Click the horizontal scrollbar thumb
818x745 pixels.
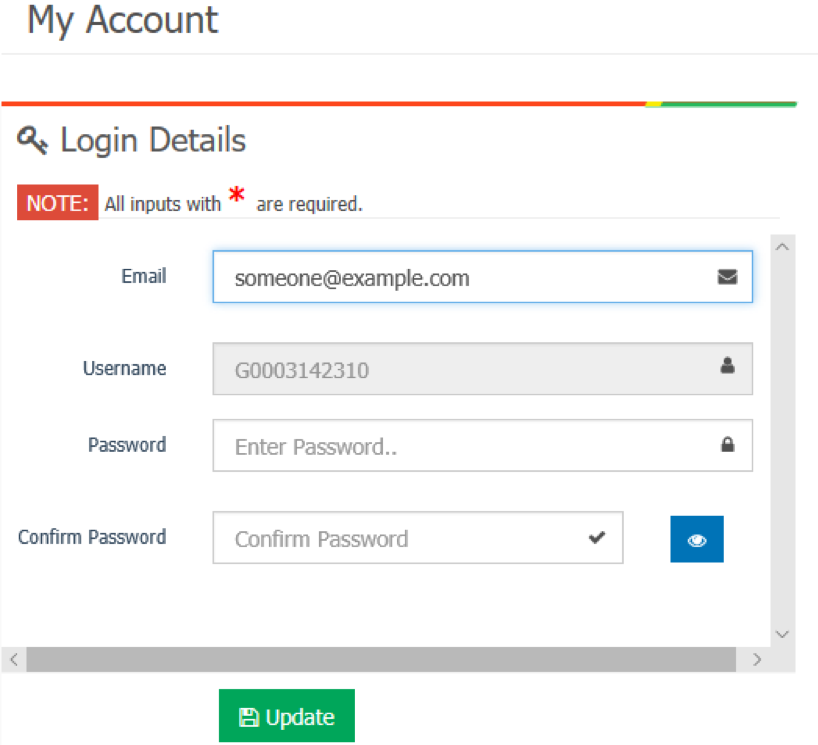(381, 659)
